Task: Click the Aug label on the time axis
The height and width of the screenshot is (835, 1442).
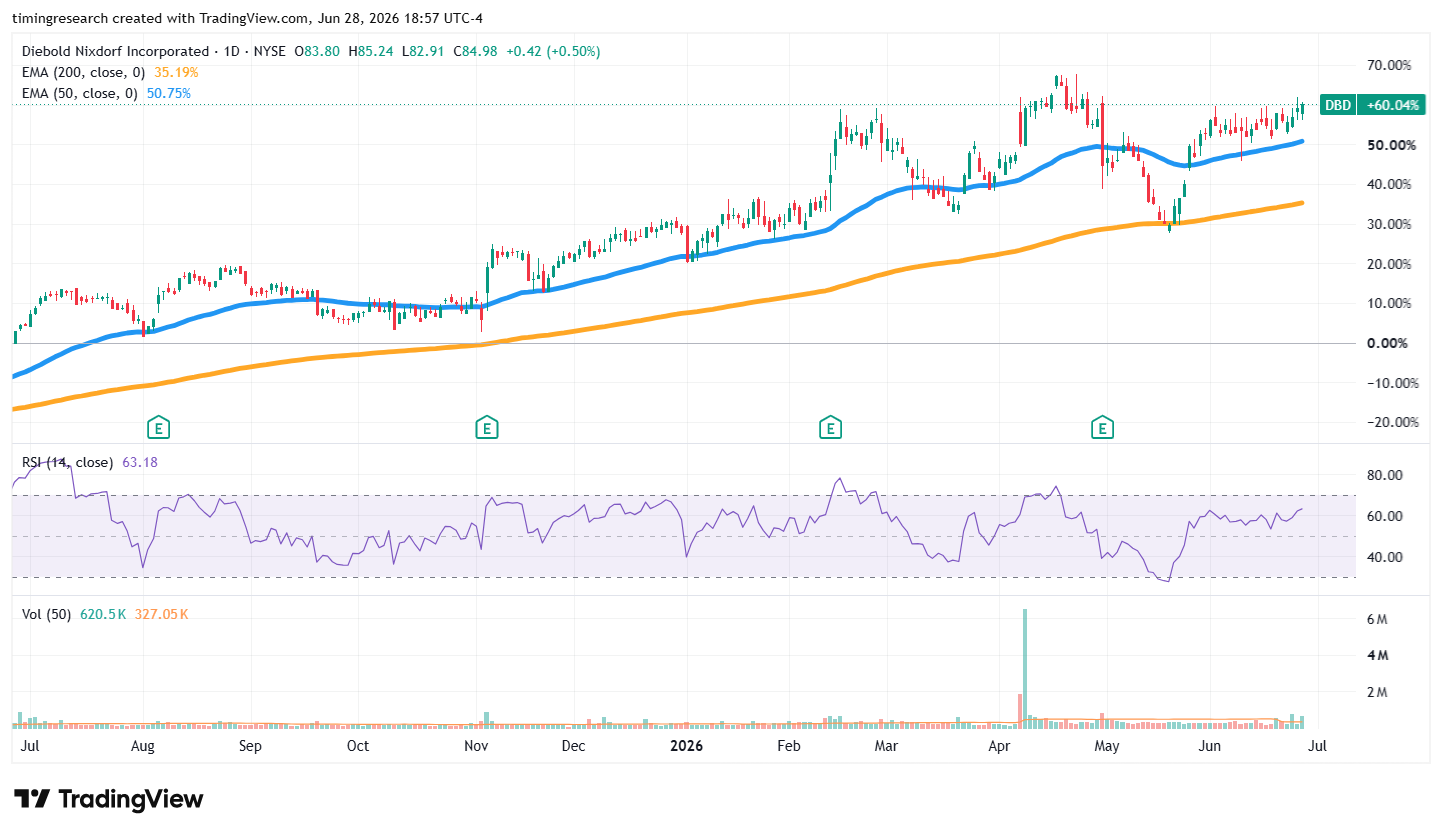Action: (x=143, y=746)
